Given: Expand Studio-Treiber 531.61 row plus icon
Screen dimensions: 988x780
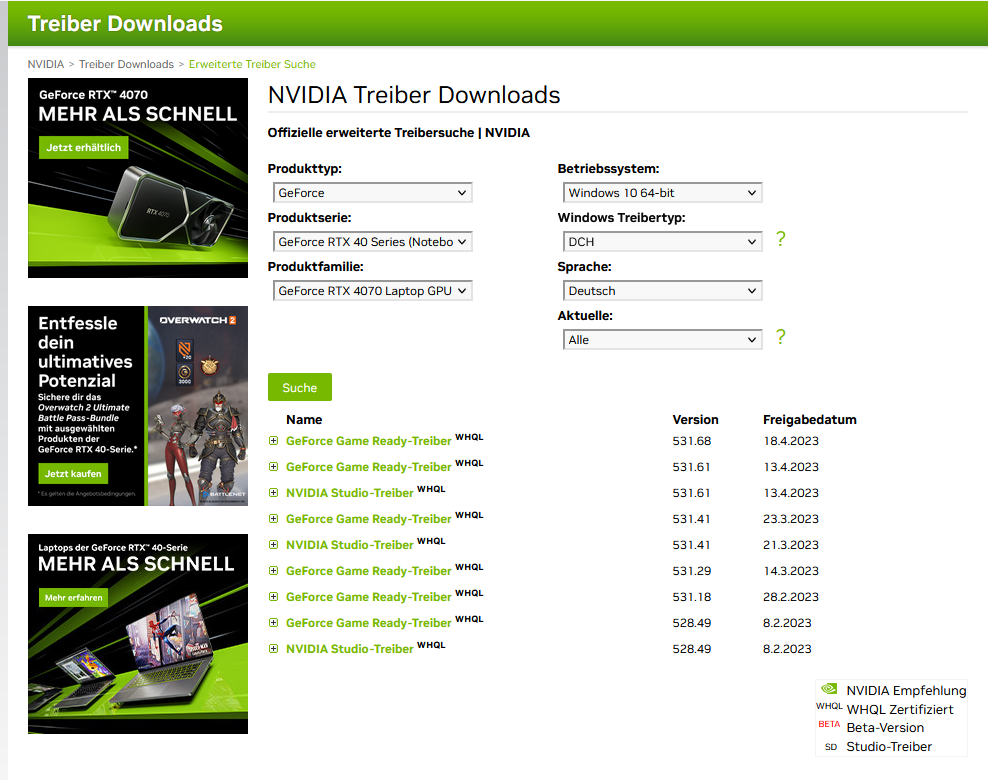Looking at the screenshot, I should (273, 493).
